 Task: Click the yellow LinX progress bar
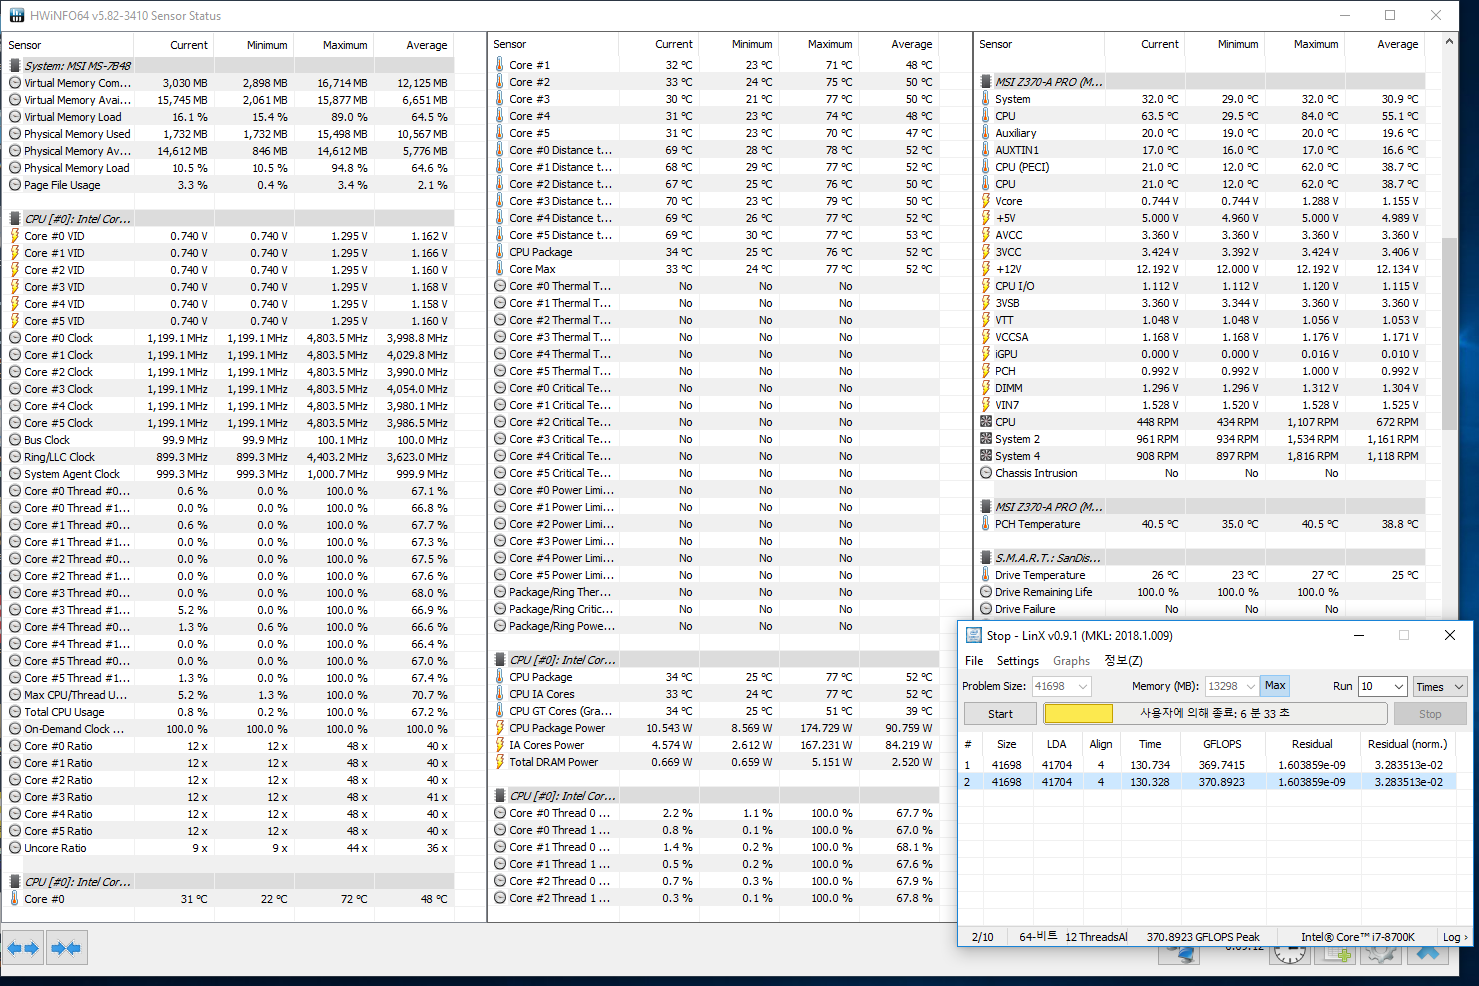[1078, 713]
